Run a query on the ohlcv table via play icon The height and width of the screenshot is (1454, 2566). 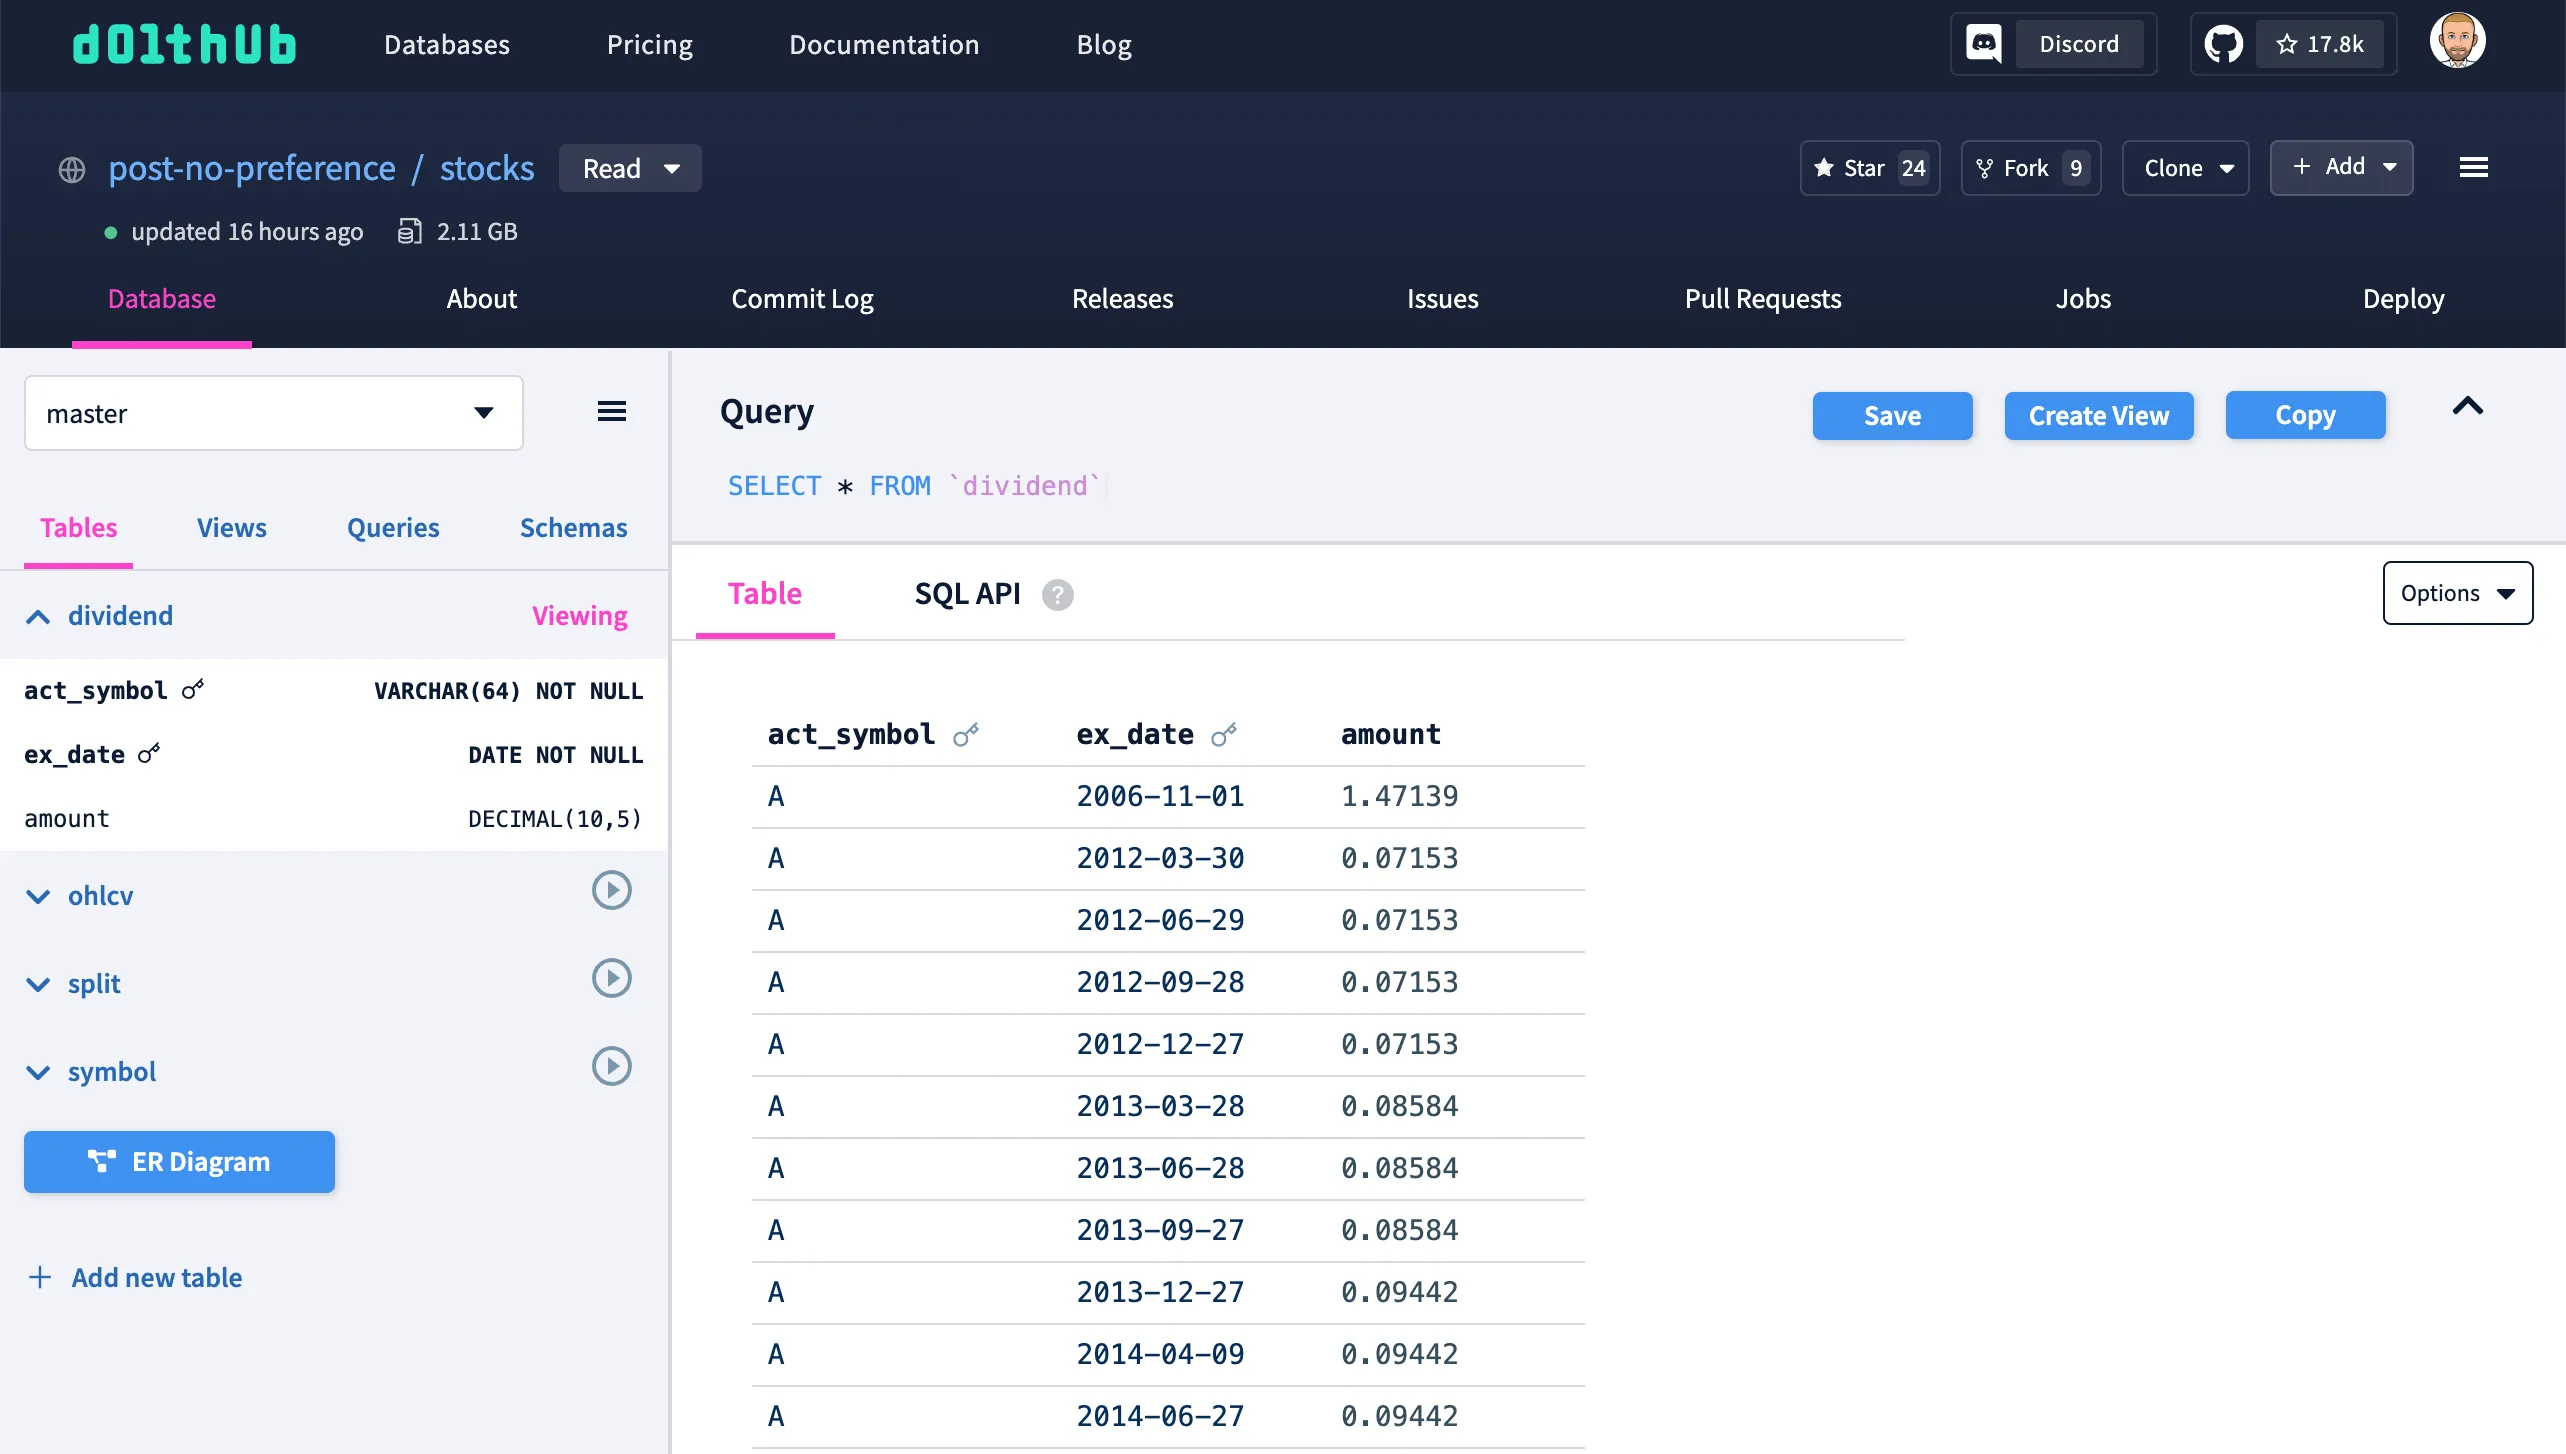coord(611,890)
